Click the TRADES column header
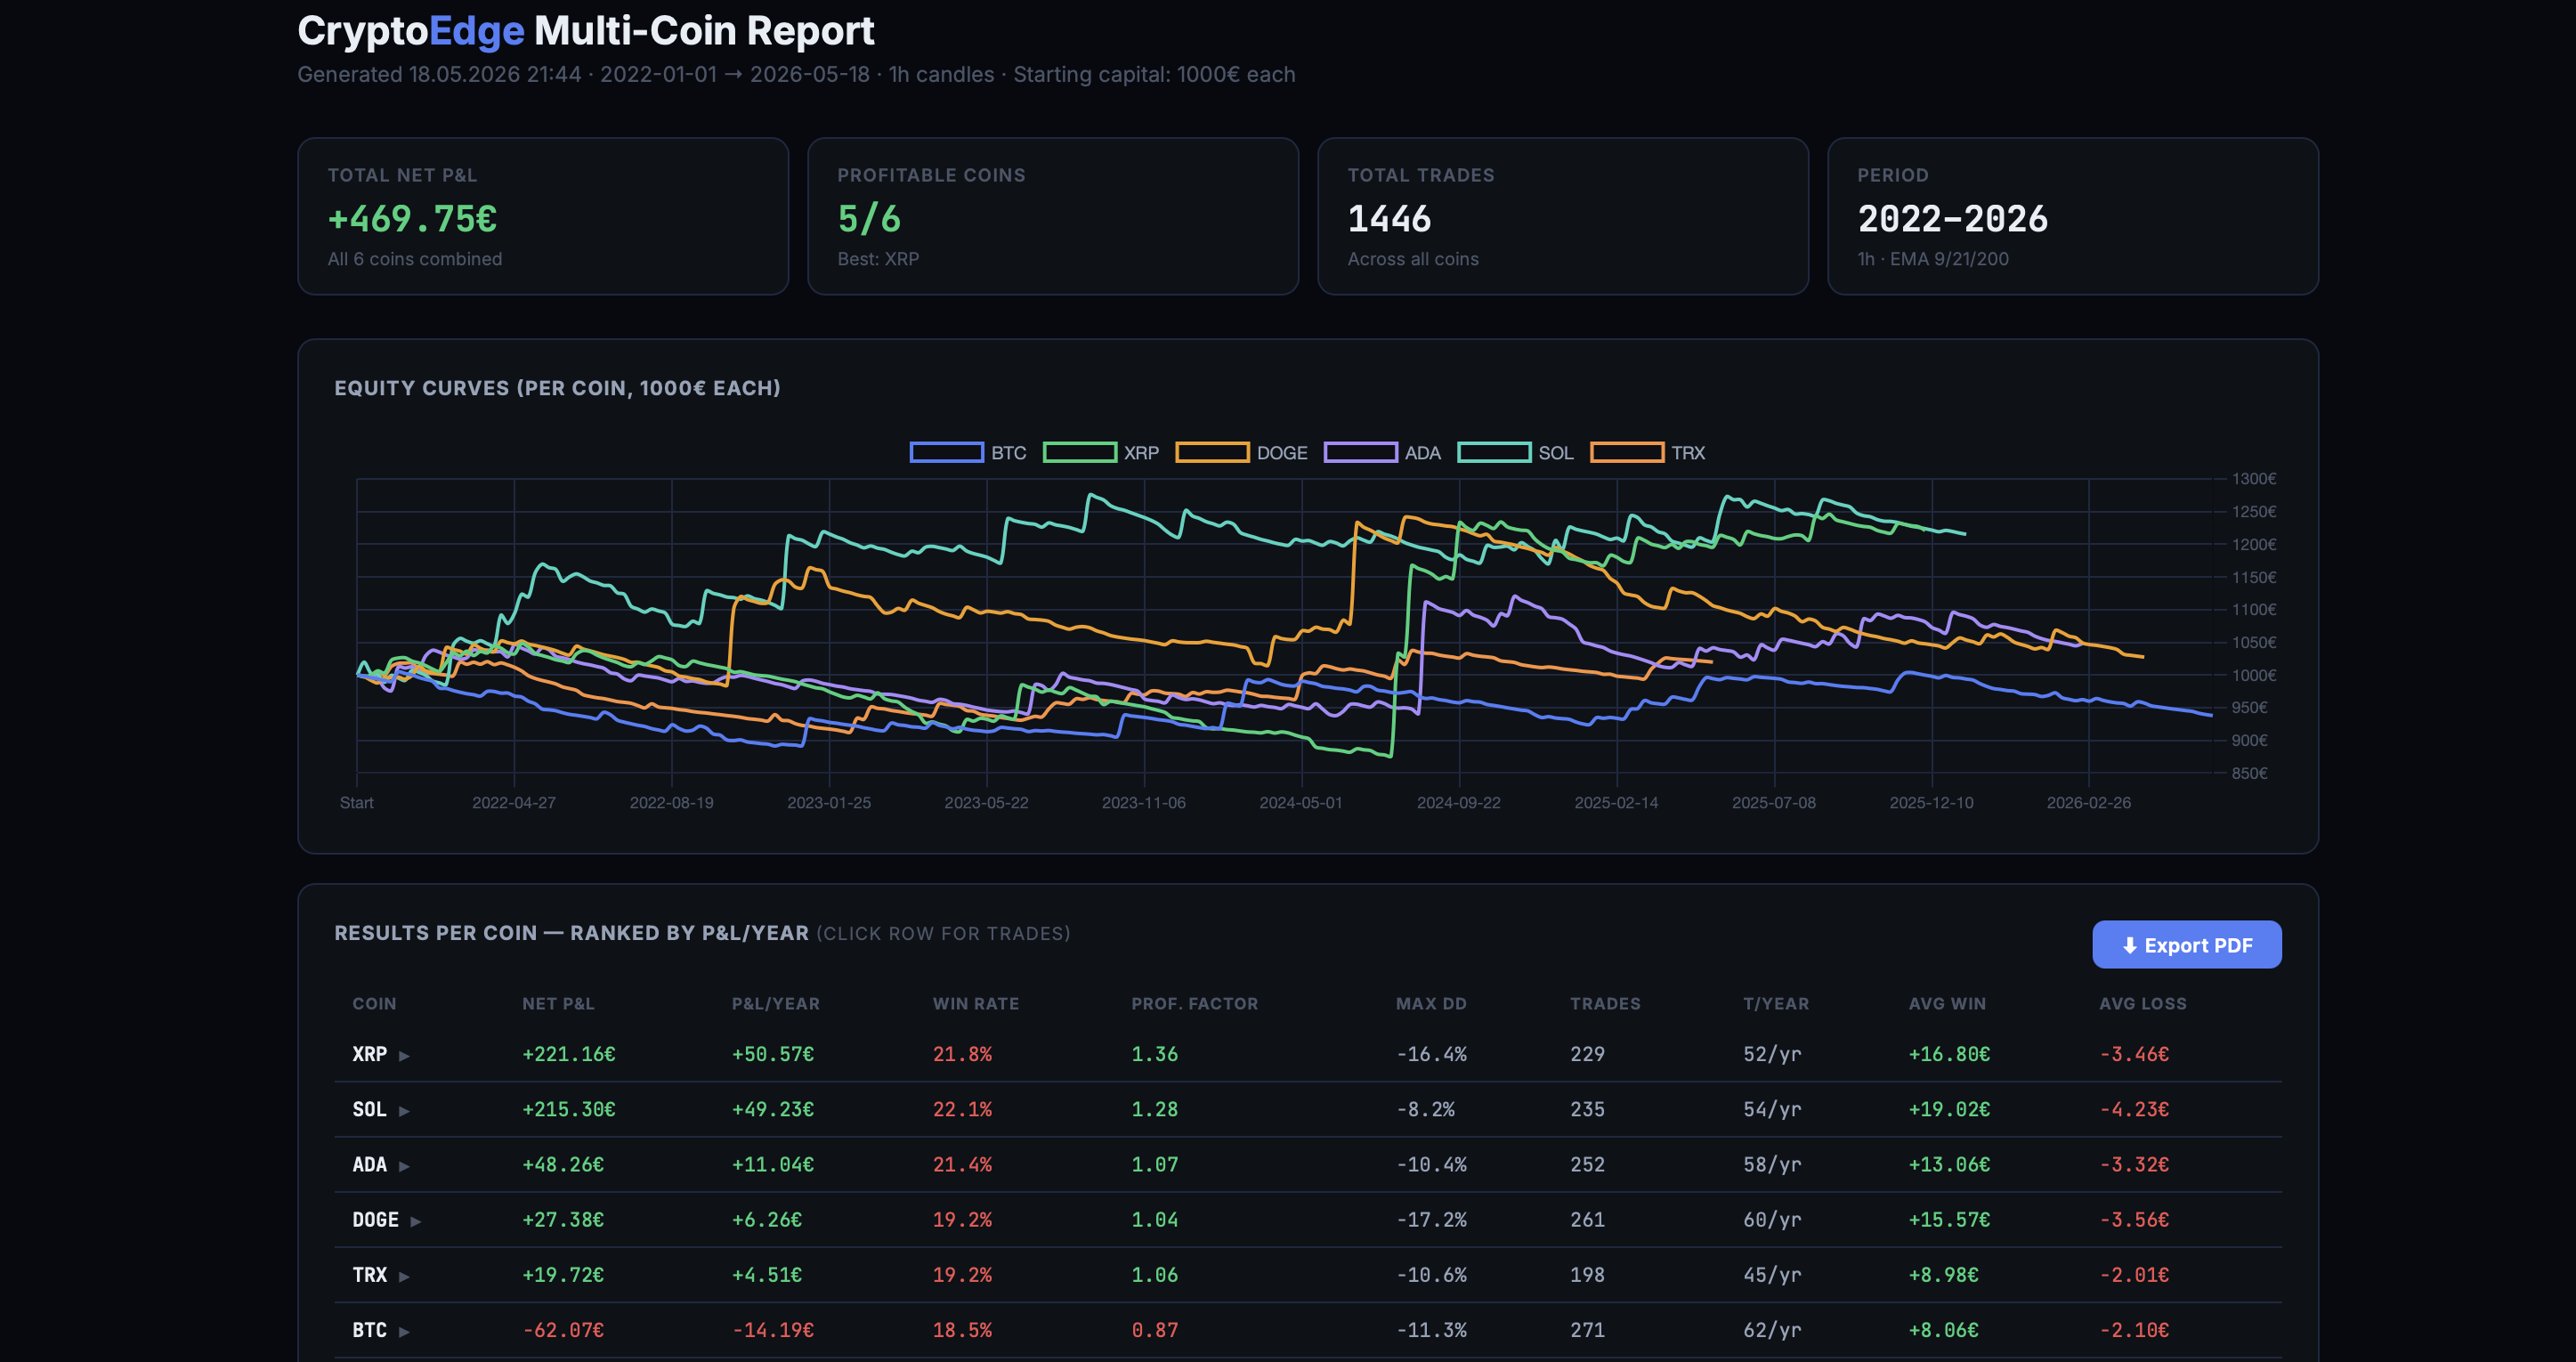The image size is (2576, 1362). point(1605,1003)
